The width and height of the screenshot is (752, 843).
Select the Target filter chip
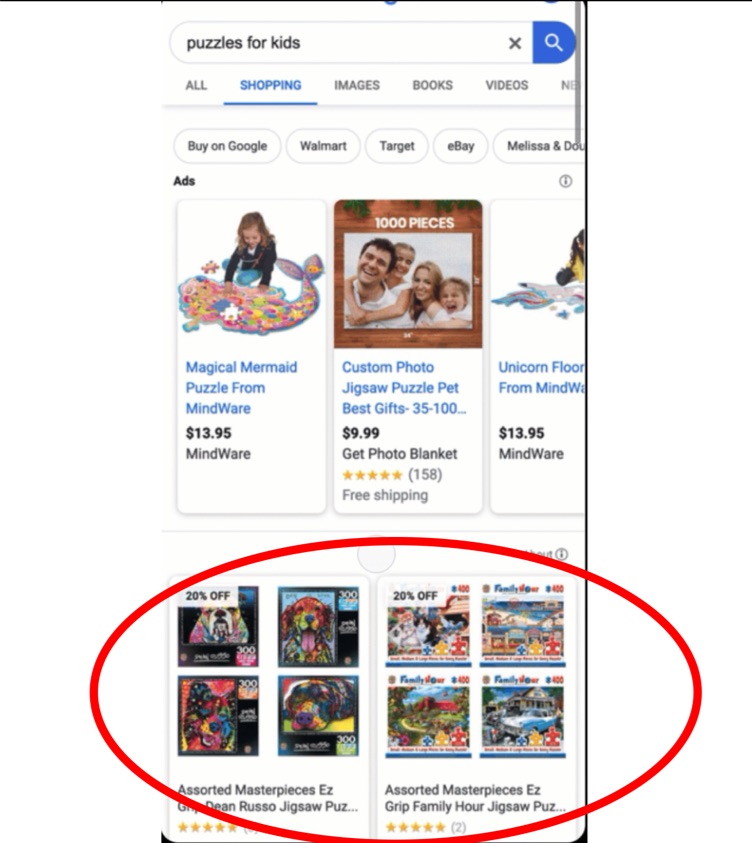397,146
